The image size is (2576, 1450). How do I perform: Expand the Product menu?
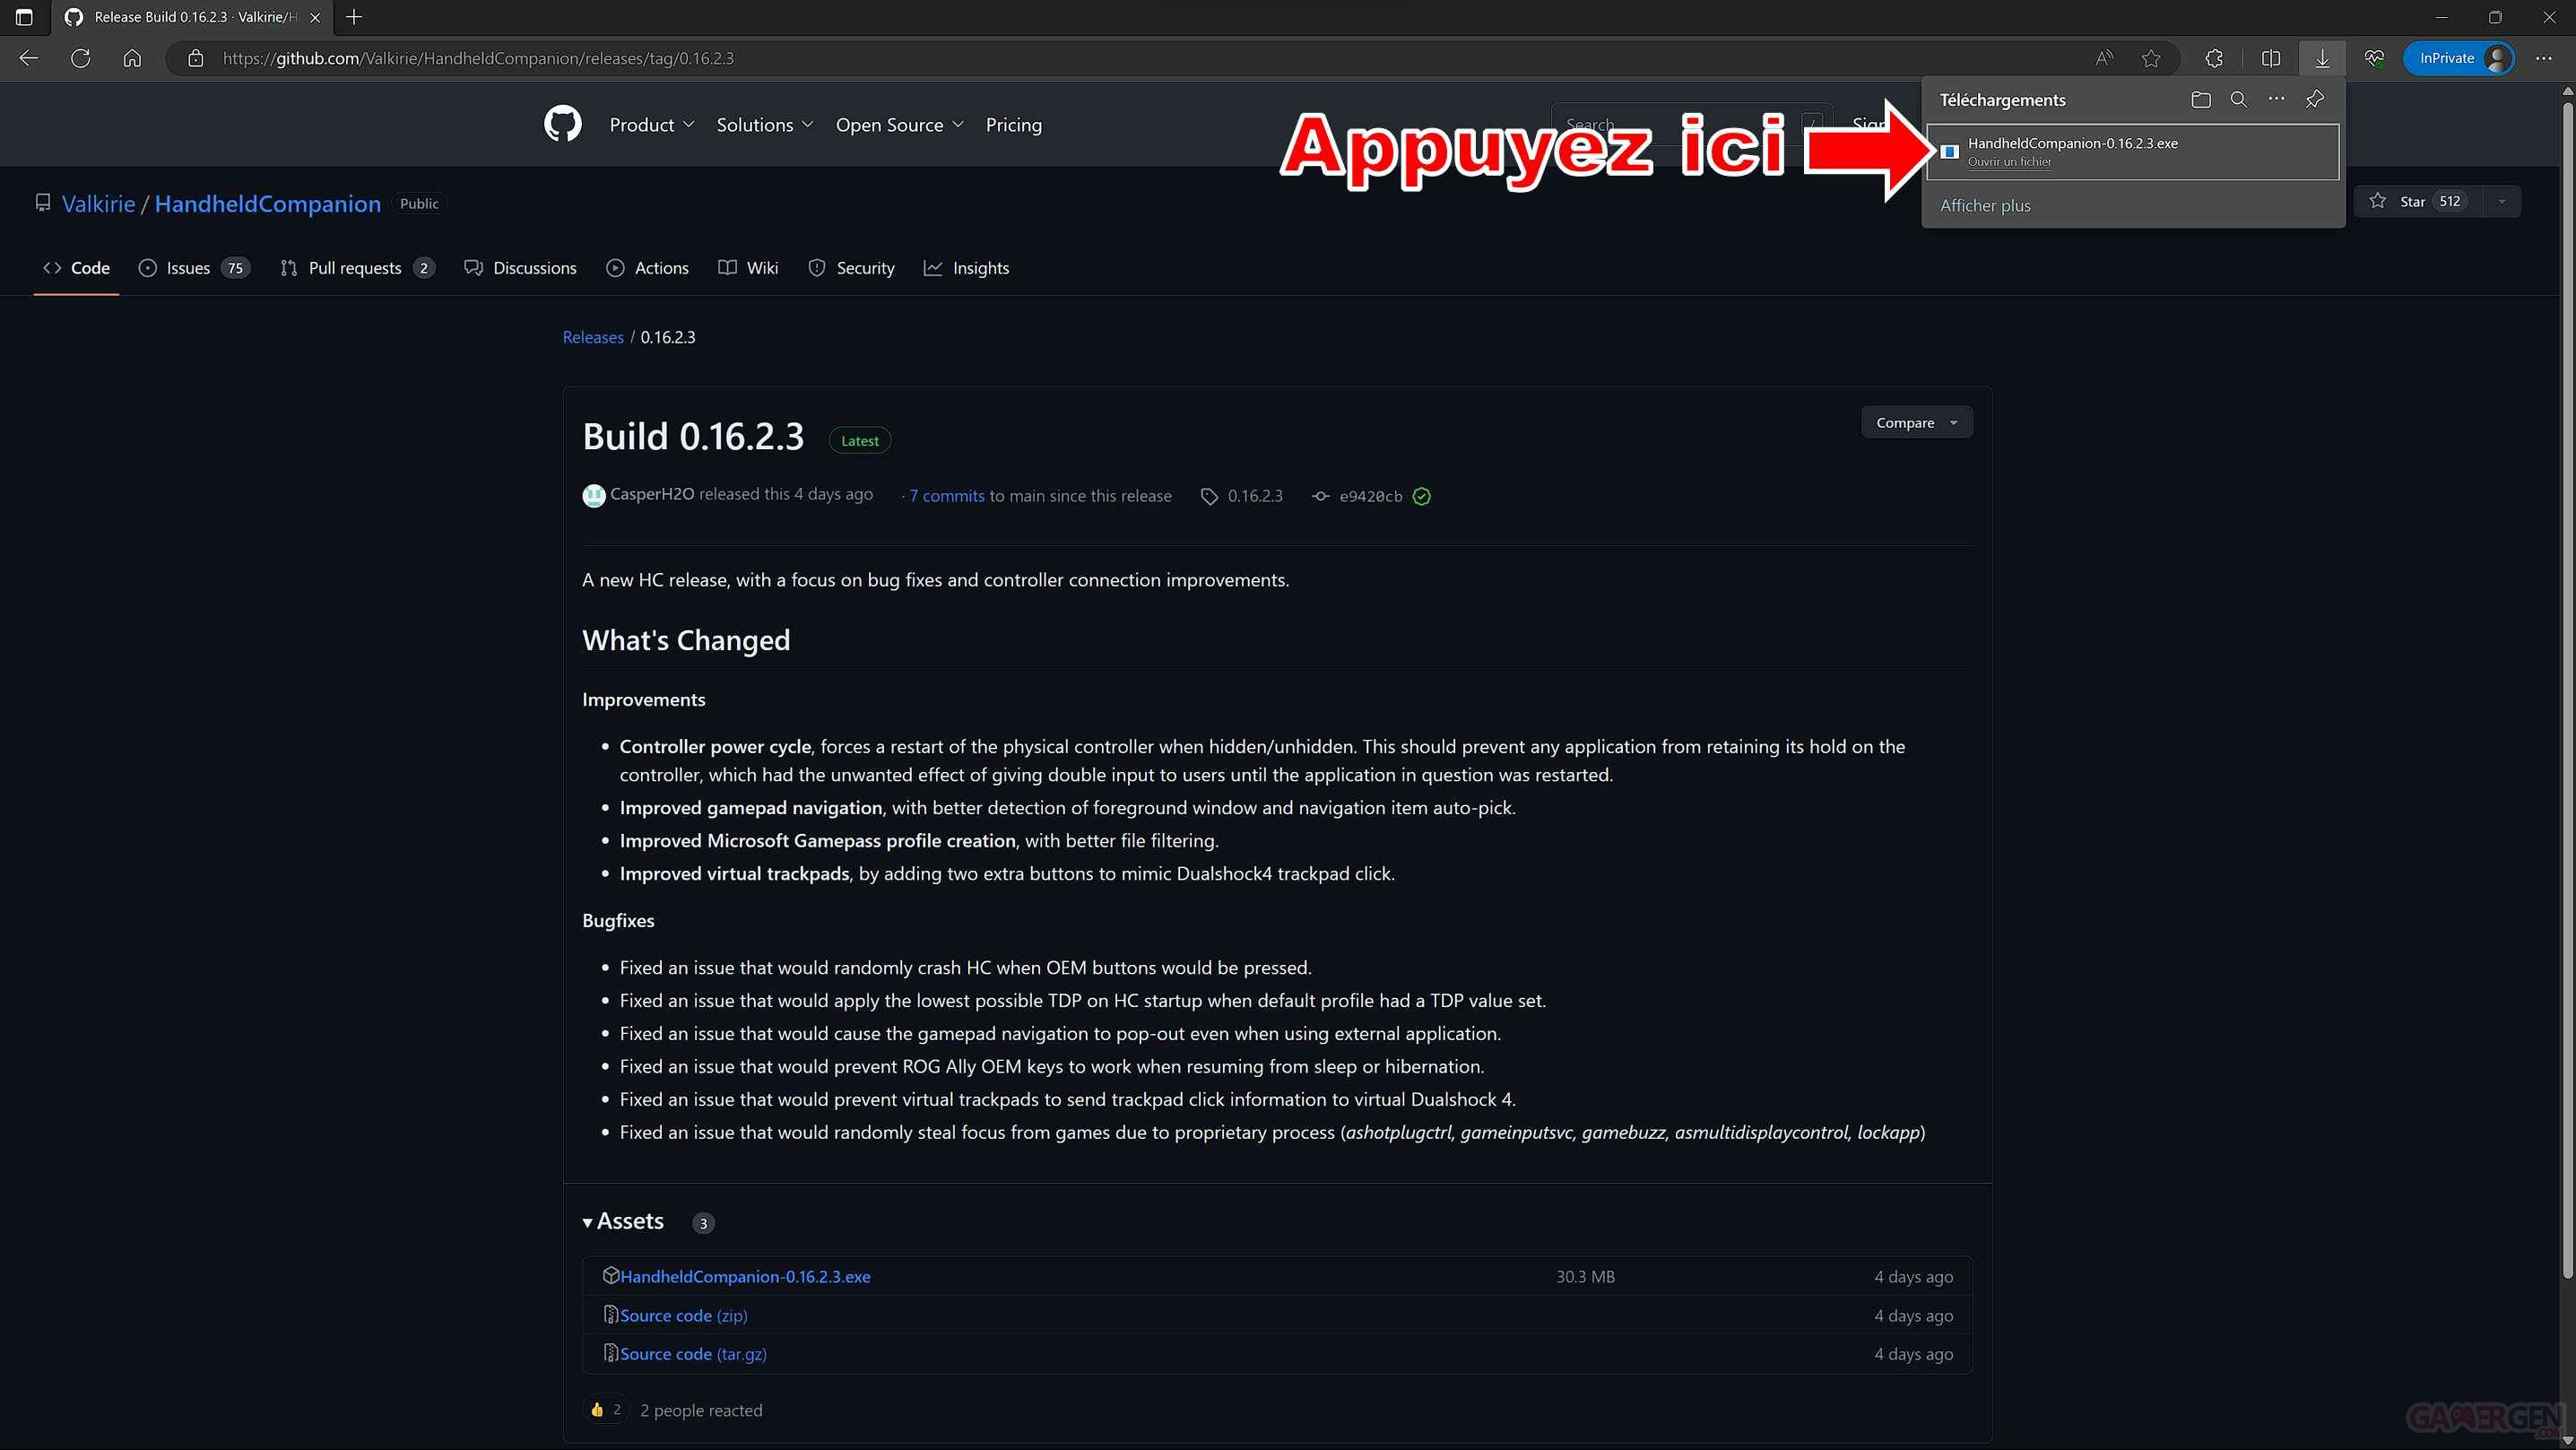[651, 124]
